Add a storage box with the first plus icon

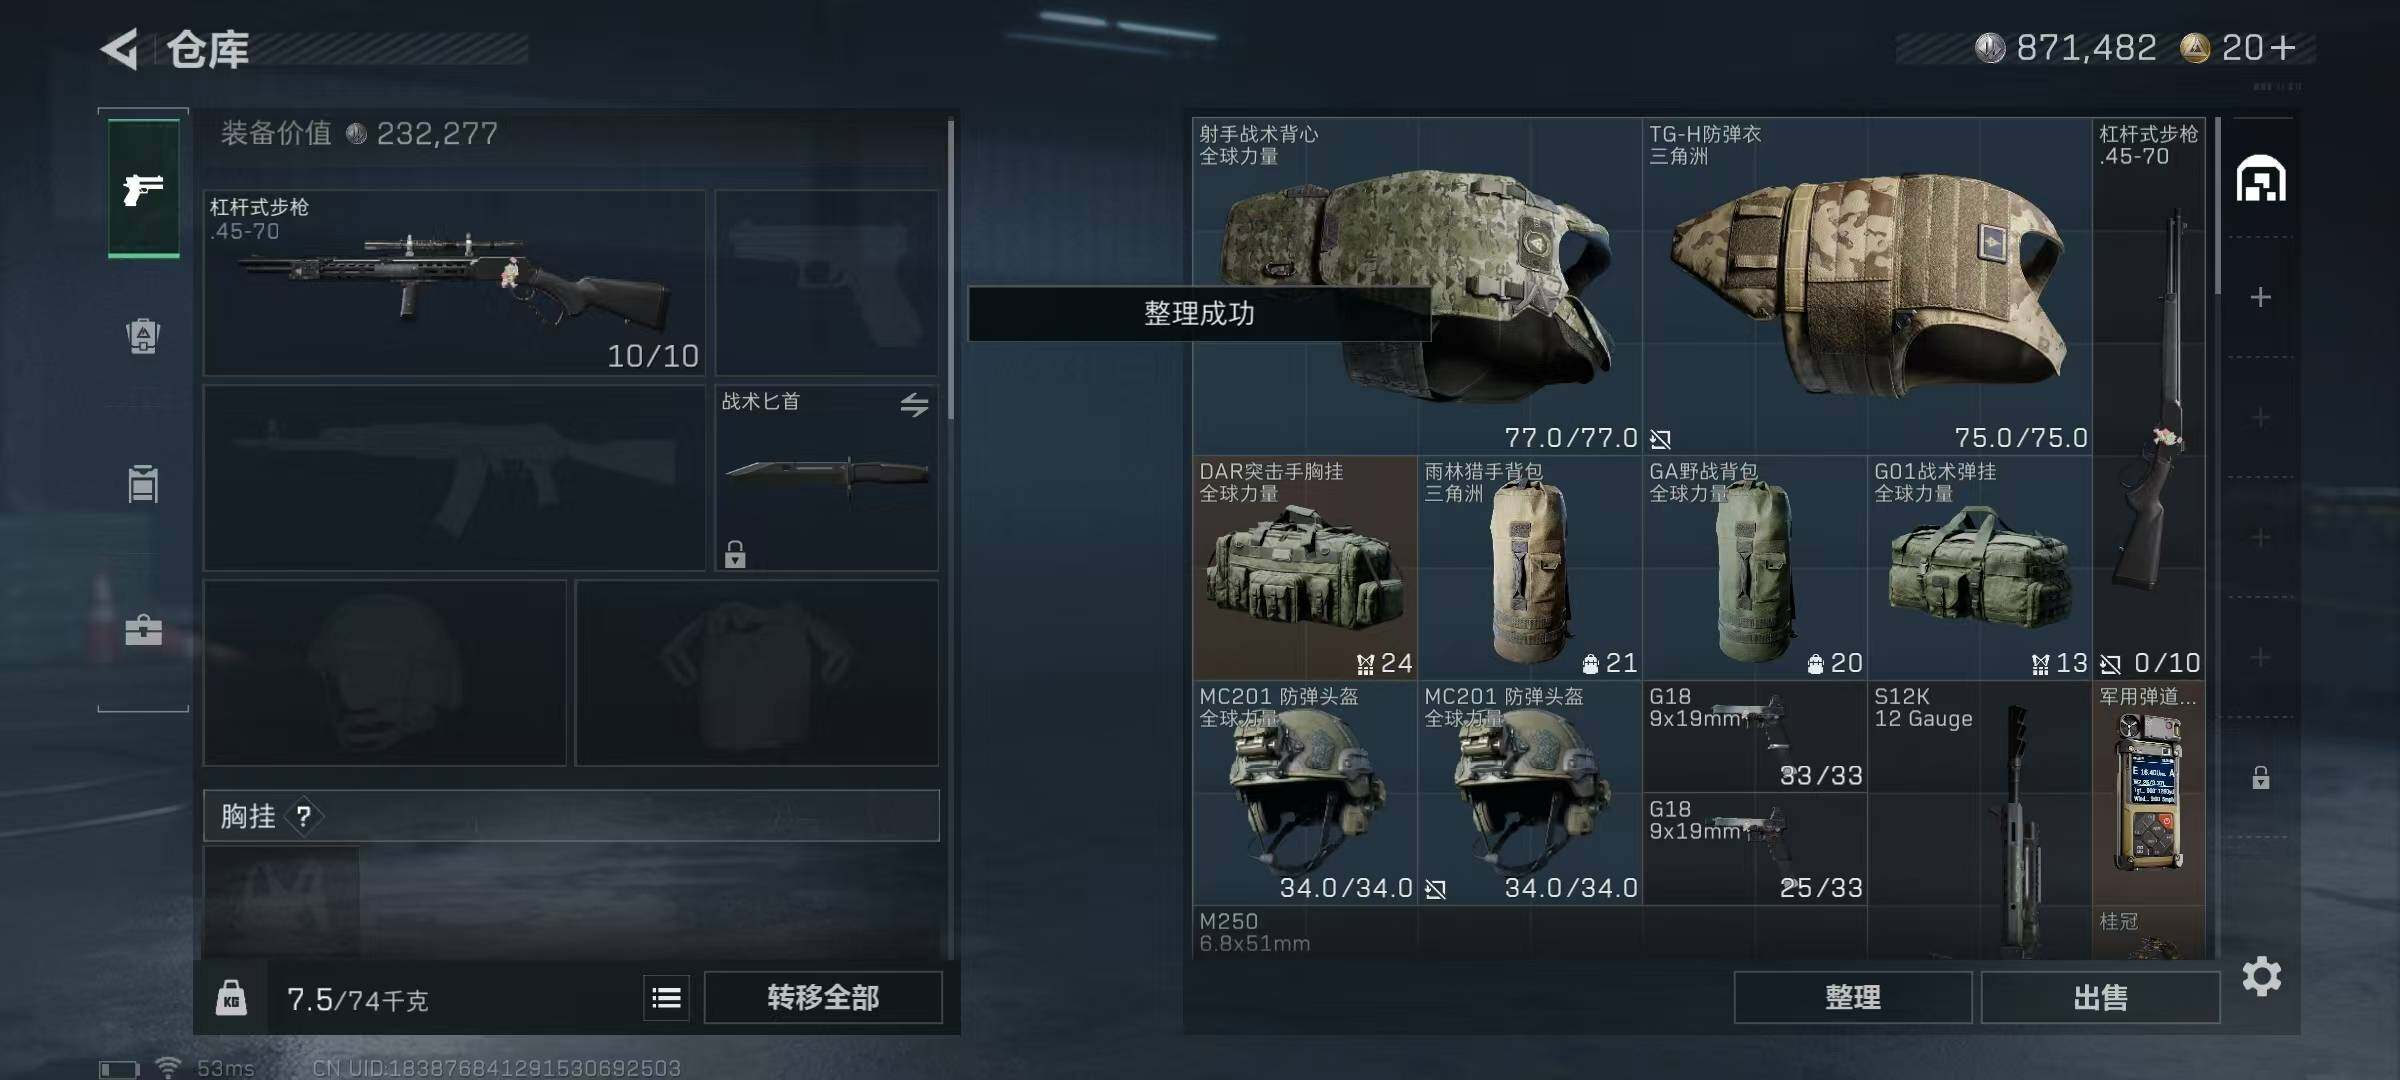(2260, 297)
